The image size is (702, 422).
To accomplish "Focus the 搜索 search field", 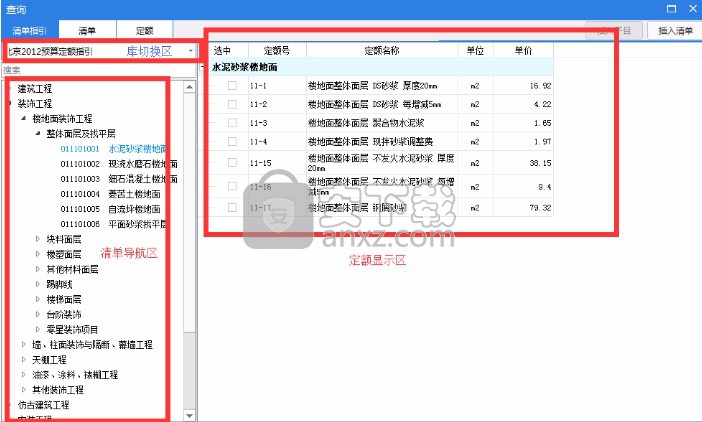I will (99, 70).
